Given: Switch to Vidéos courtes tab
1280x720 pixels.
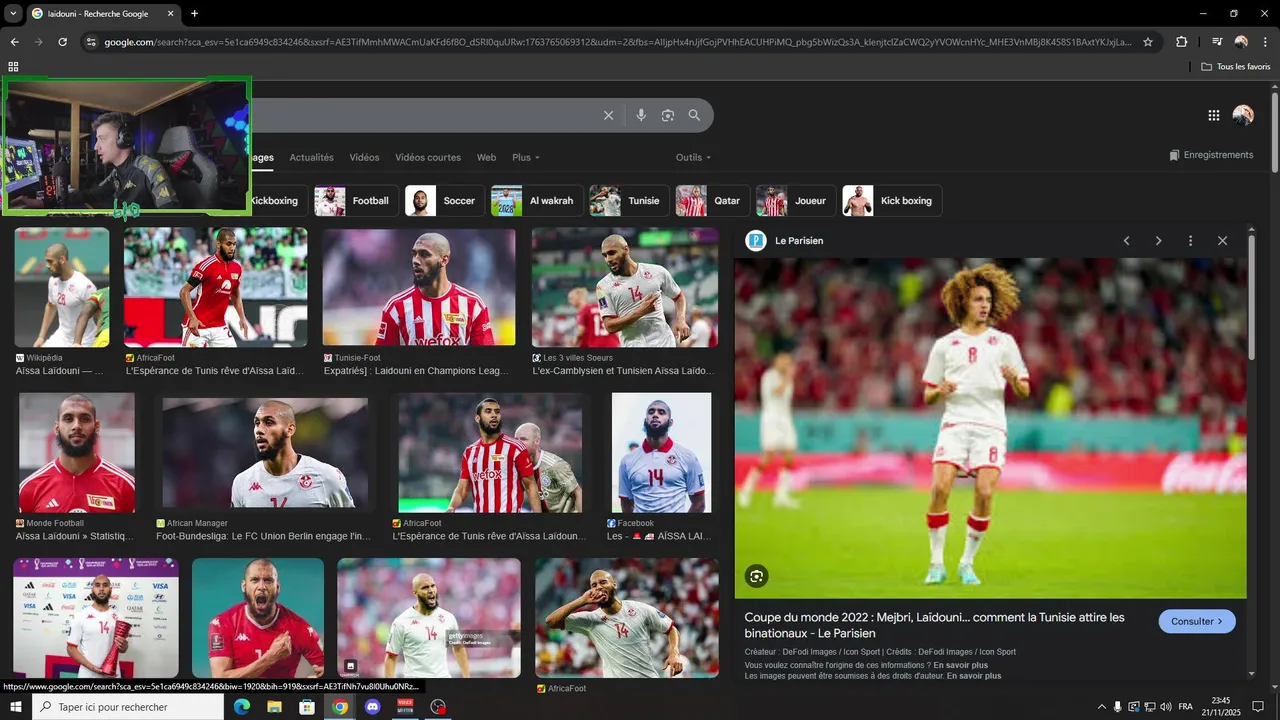Looking at the screenshot, I should (428, 157).
